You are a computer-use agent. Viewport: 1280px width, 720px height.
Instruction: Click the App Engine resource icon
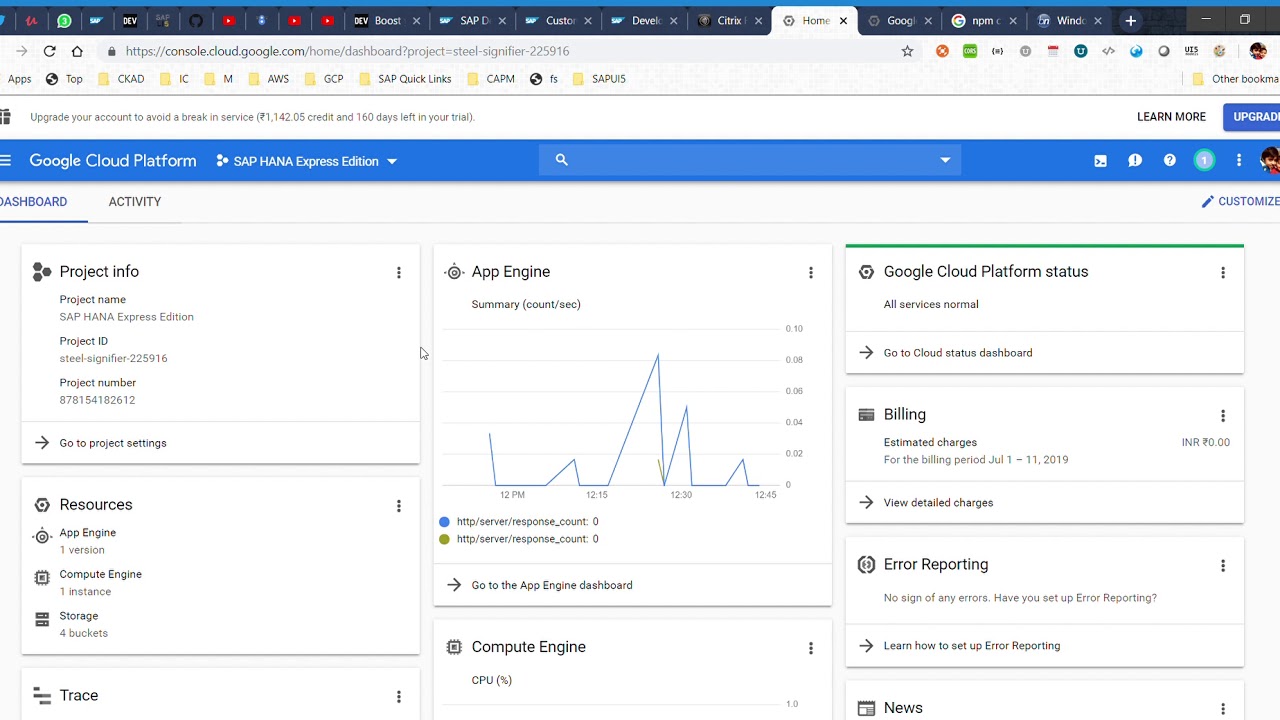point(42,537)
